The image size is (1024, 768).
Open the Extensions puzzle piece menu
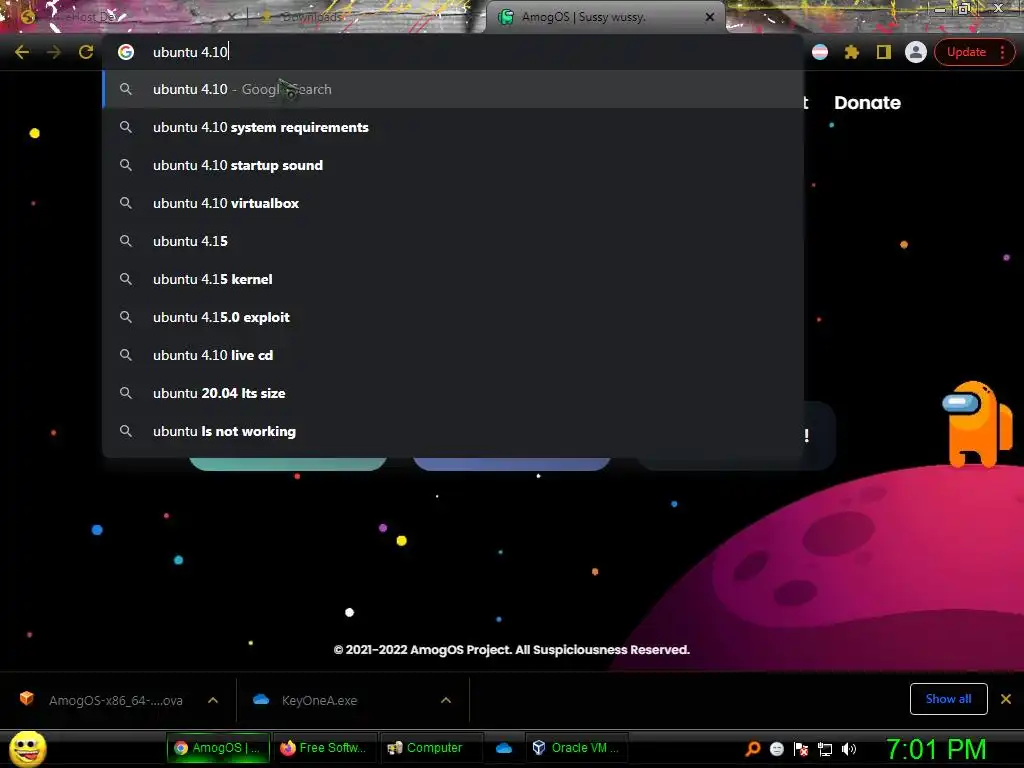pyautogui.click(x=852, y=52)
